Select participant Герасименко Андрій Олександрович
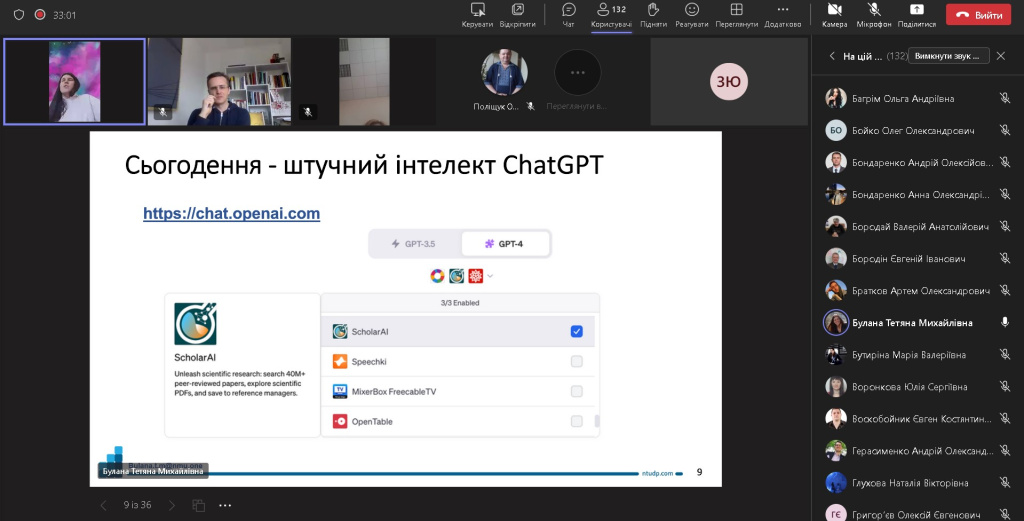This screenshot has width=1024, height=521. [x=918, y=450]
